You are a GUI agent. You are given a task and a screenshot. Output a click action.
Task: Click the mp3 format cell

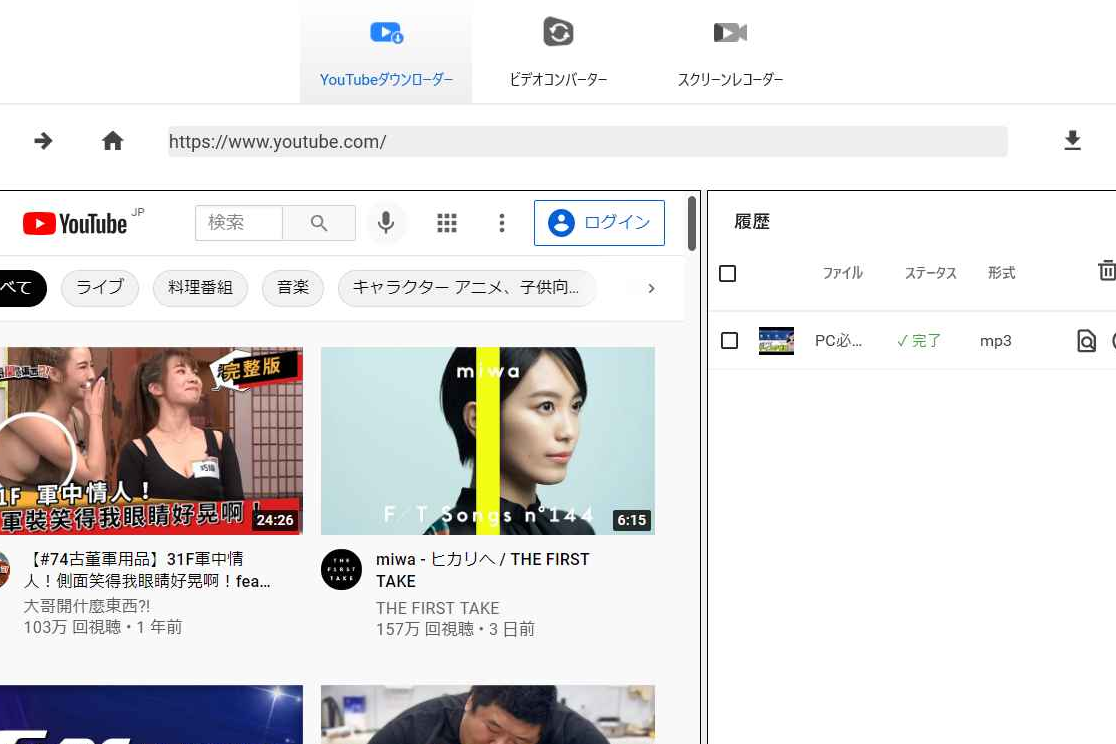click(x=996, y=341)
